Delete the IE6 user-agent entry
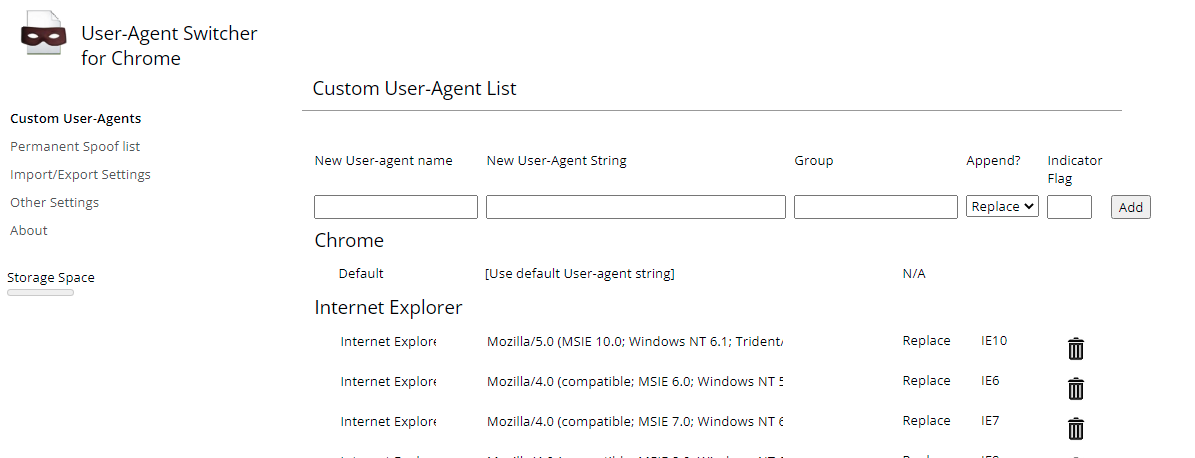The height and width of the screenshot is (458, 1195). [1075, 389]
